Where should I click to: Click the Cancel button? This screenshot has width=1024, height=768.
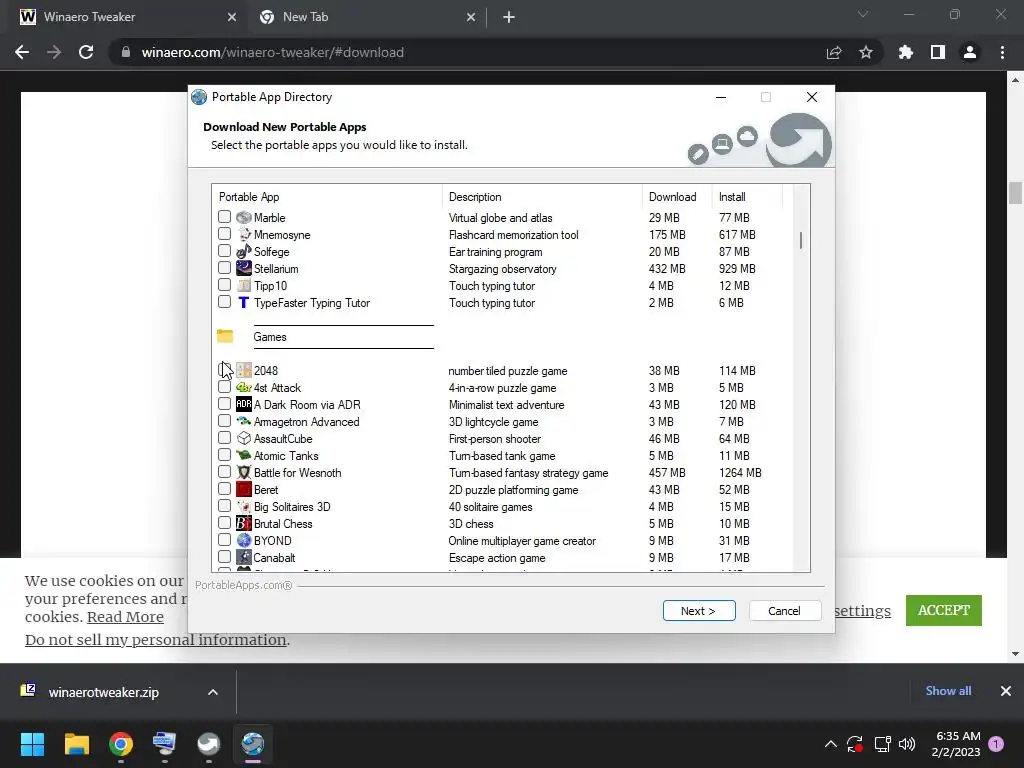click(x=784, y=611)
